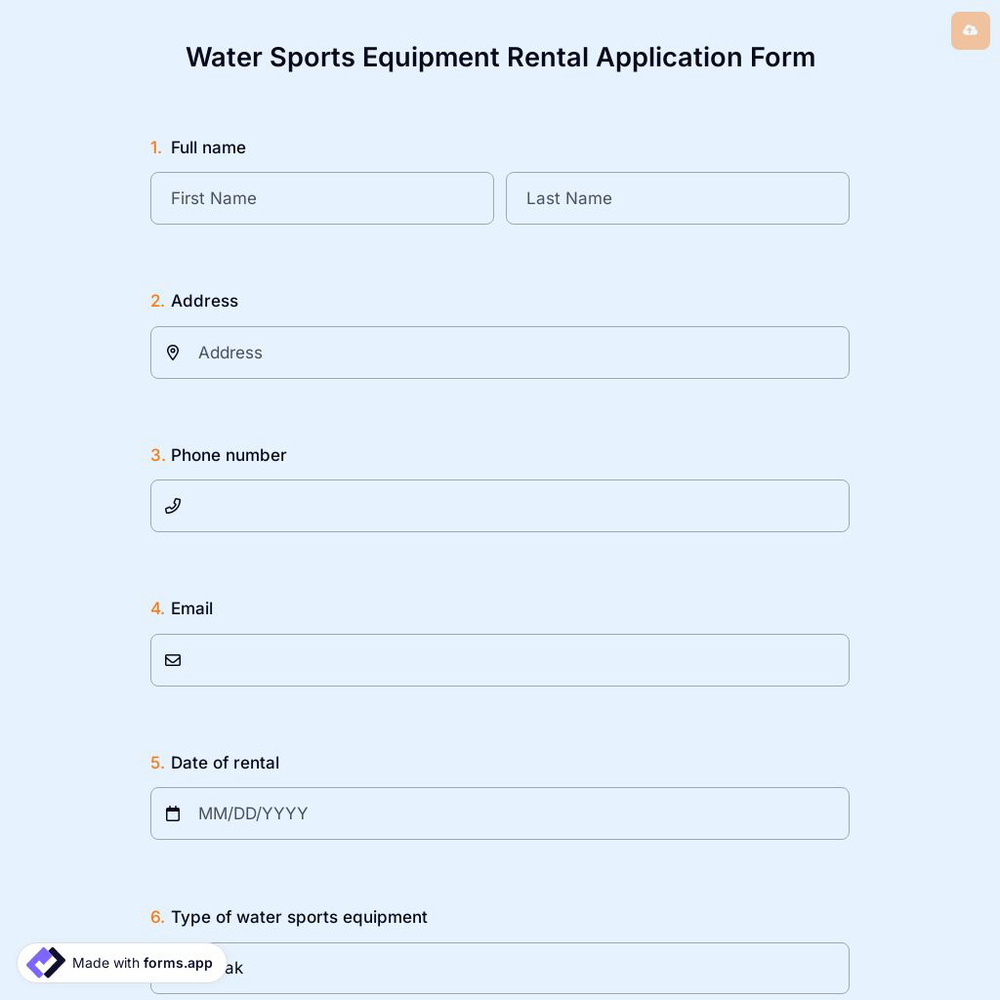Open the water sports equipment selection field

pyautogui.click(x=500, y=967)
